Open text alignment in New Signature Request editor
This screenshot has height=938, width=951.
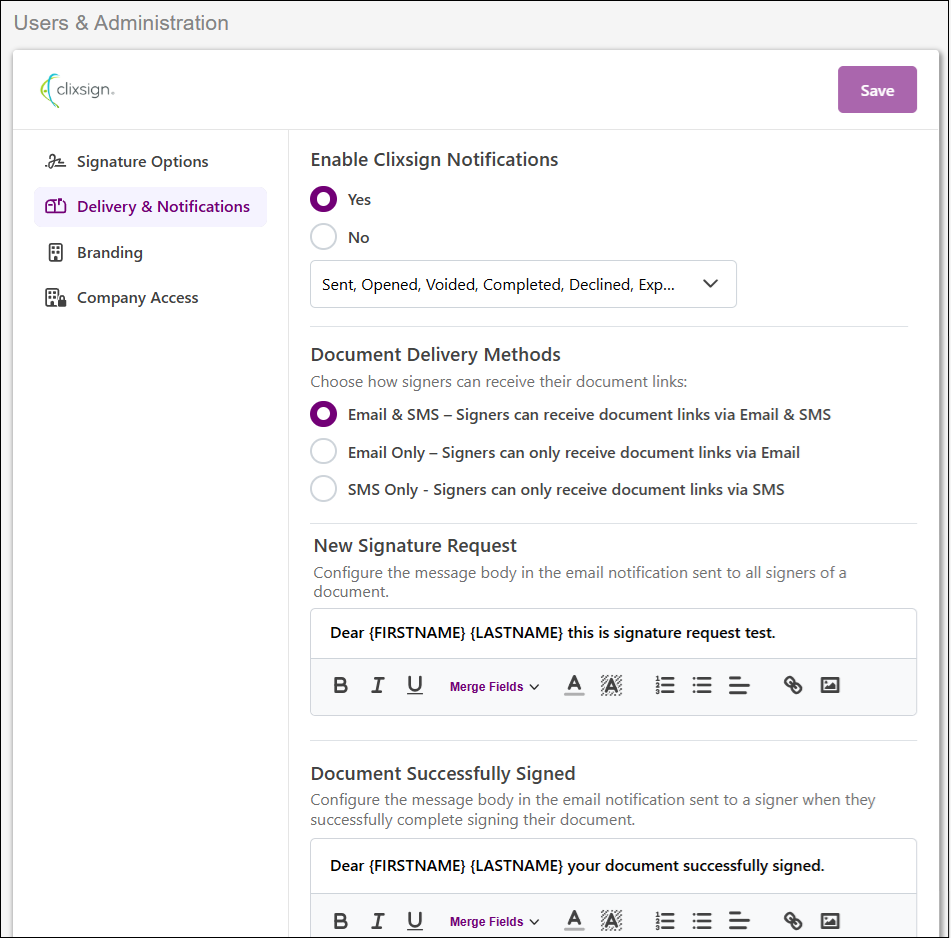[739, 685]
